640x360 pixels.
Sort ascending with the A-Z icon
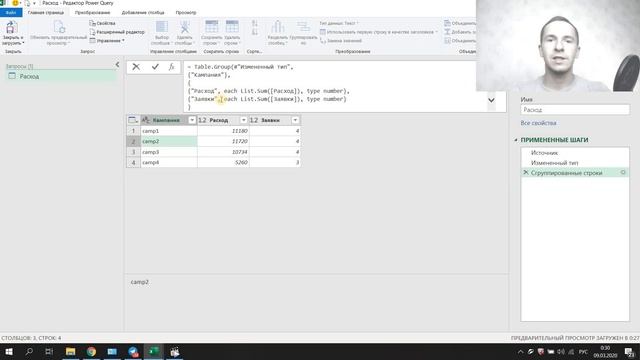click(255, 24)
